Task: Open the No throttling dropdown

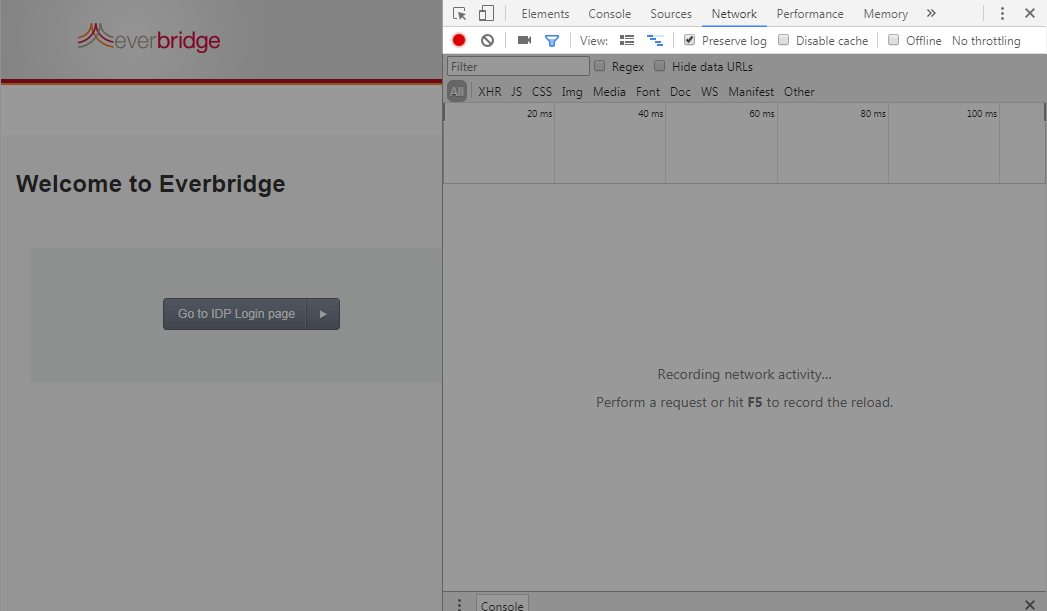Action: pos(986,41)
